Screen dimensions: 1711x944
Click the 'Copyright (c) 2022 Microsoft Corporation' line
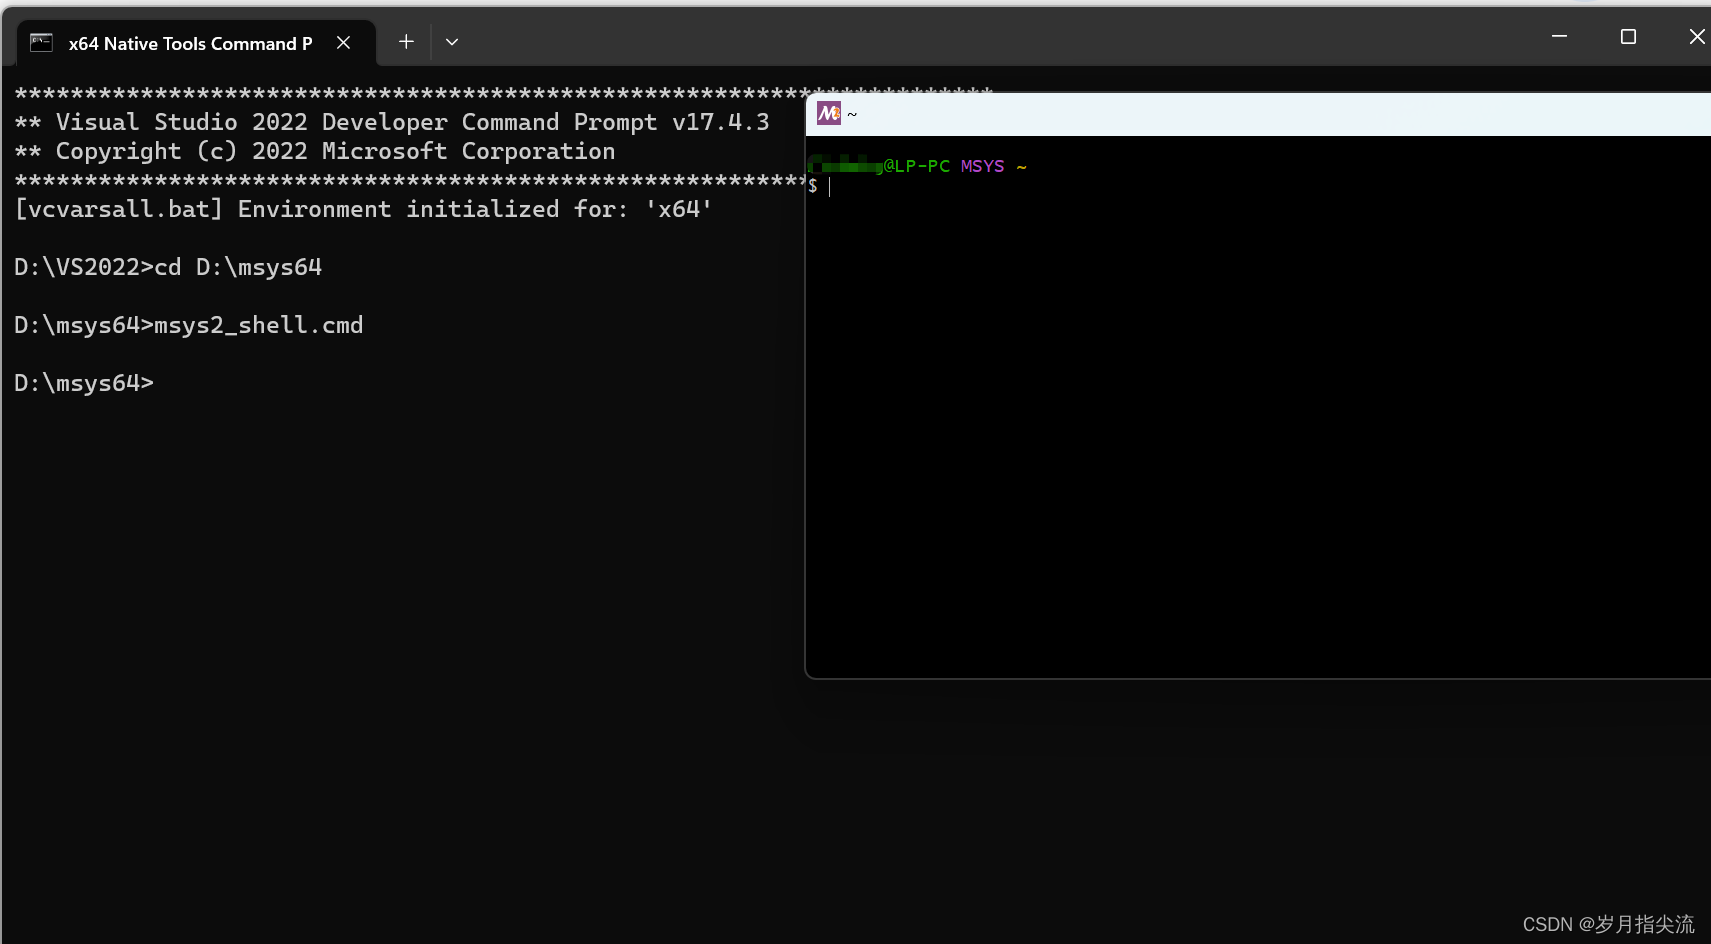pyautogui.click(x=315, y=151)
